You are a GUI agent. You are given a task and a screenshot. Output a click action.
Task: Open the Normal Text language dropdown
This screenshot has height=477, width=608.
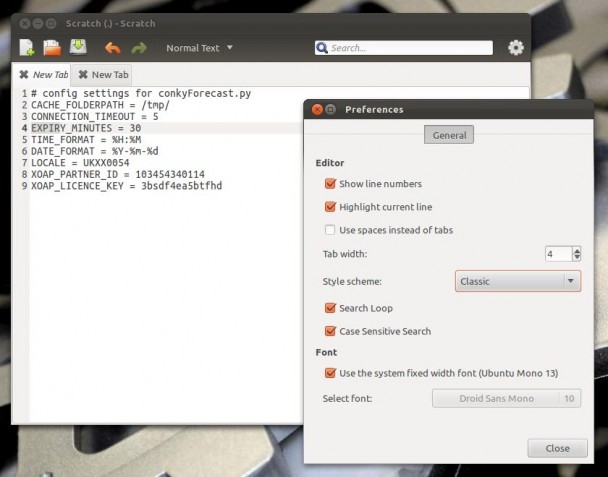click(199, 48)
